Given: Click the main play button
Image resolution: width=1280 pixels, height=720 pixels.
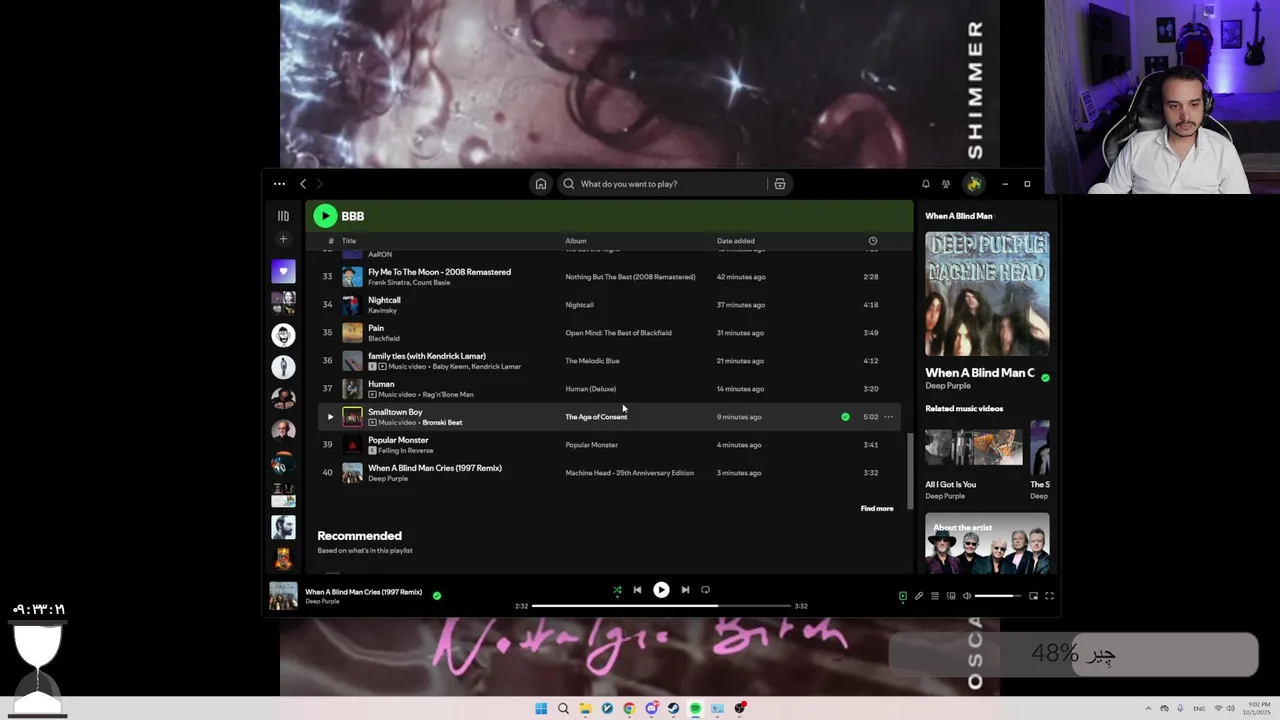Looking at the screenshot, I should [x=661, y=590].
